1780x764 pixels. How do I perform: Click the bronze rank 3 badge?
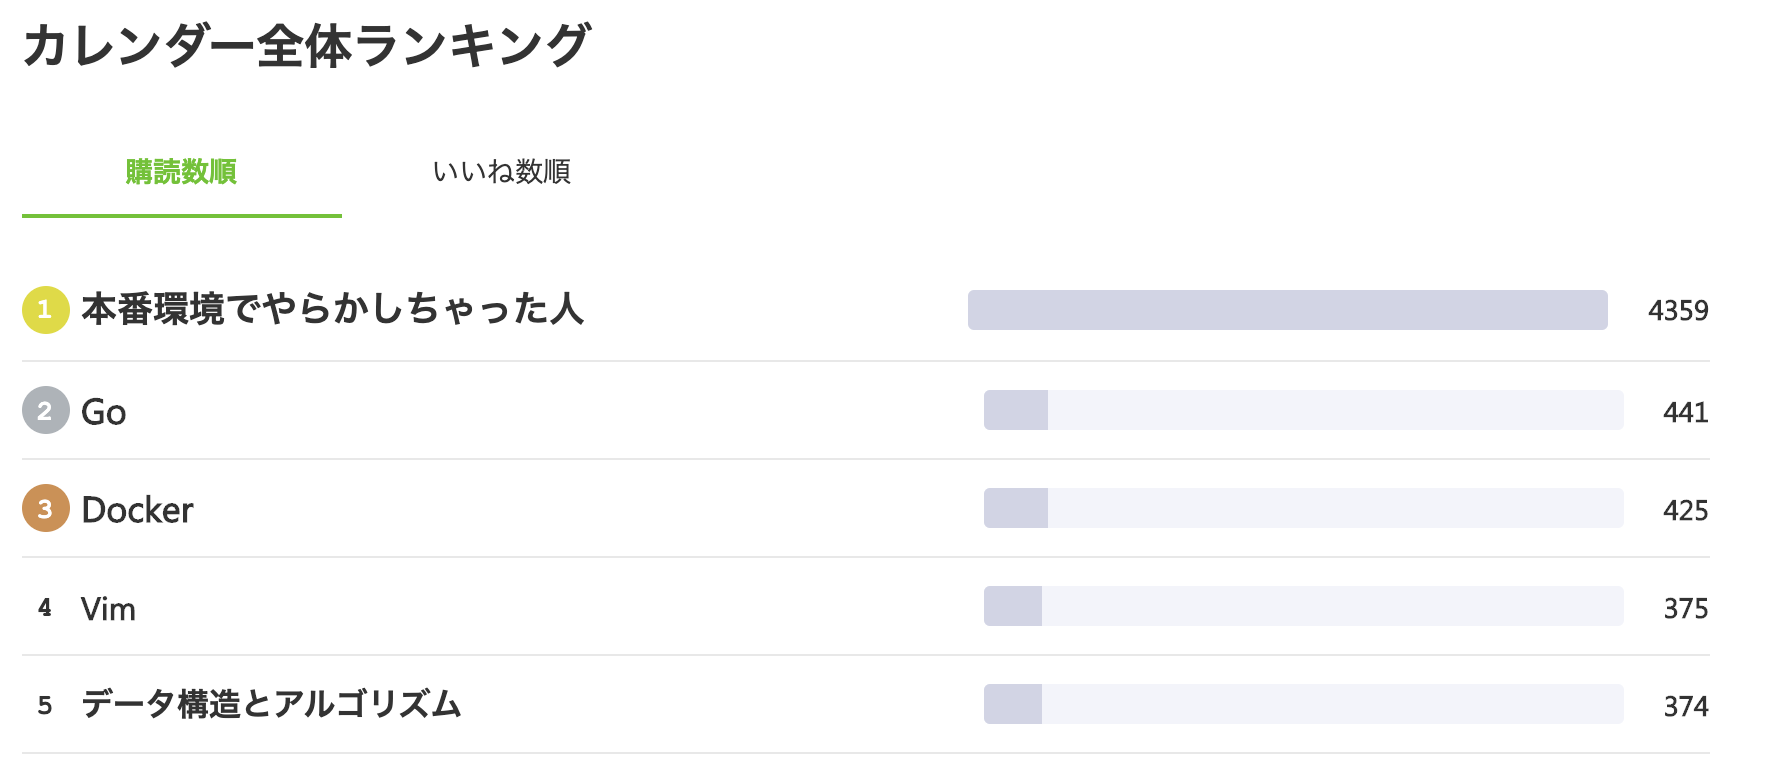(45, 508)
